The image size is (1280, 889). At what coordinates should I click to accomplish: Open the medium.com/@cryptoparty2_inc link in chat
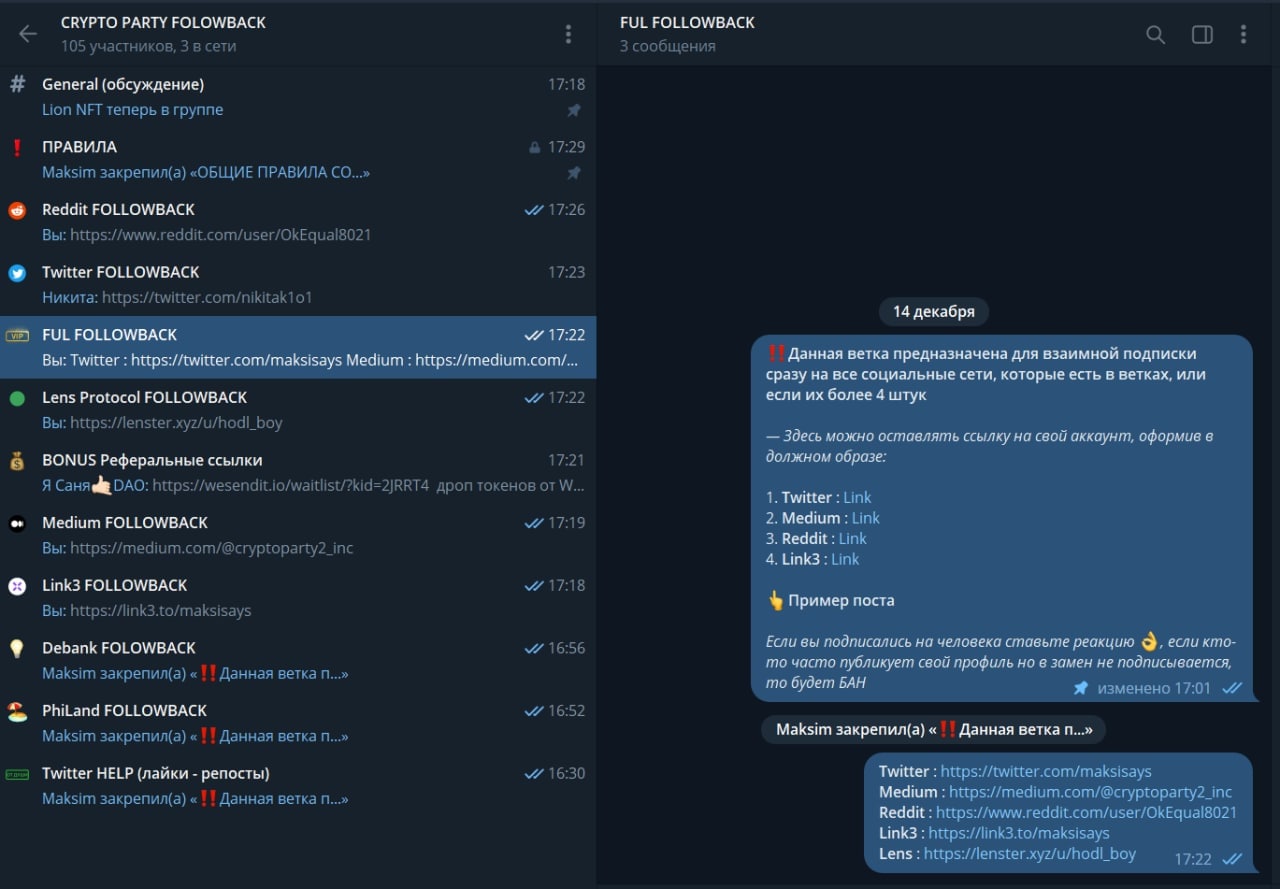point(1090,792)
